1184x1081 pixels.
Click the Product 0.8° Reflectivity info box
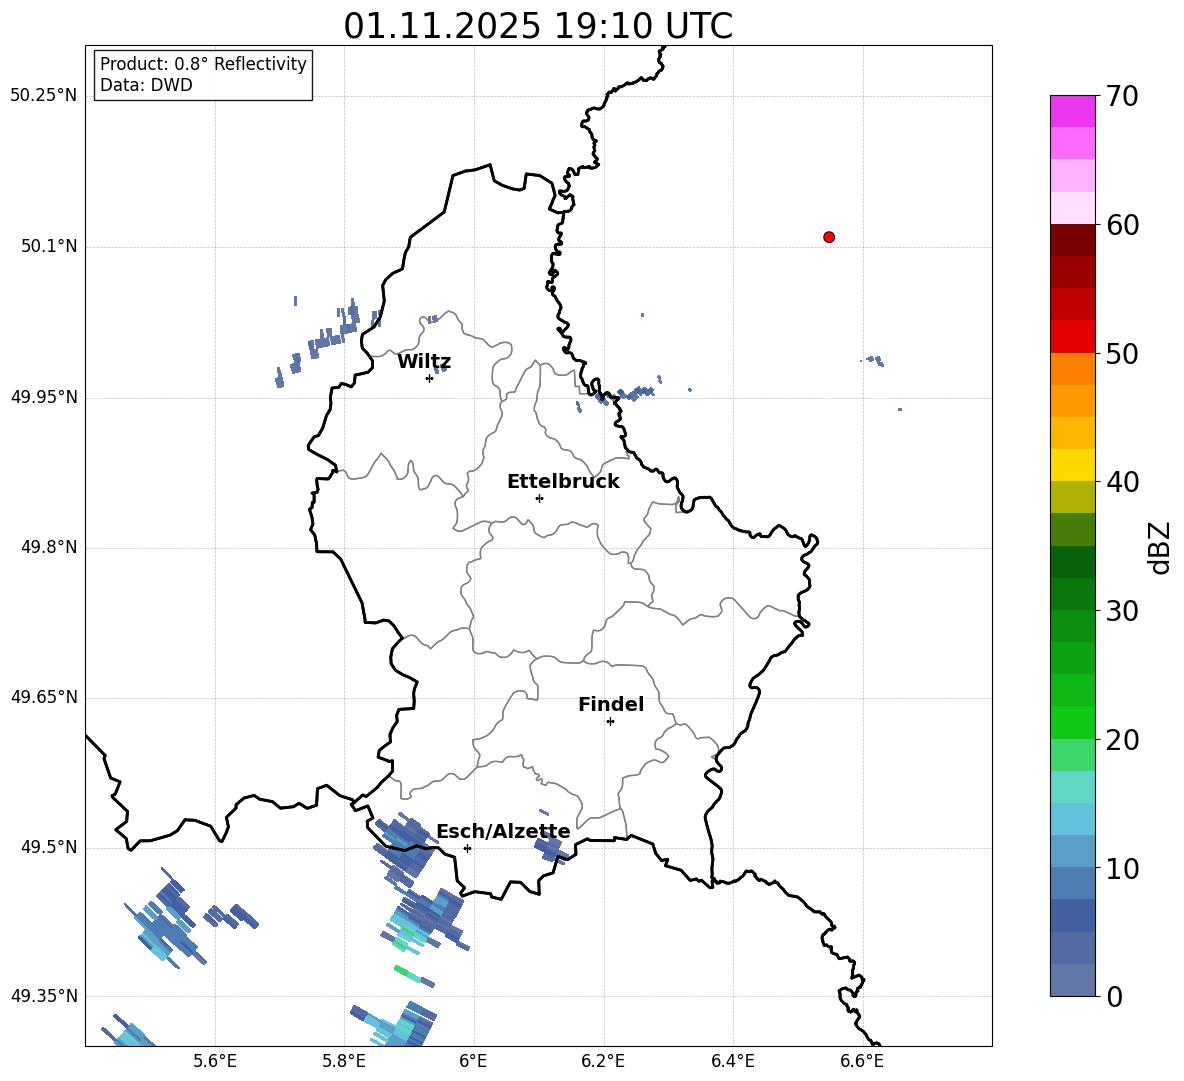pyautogui.click(x=203, y=74)
